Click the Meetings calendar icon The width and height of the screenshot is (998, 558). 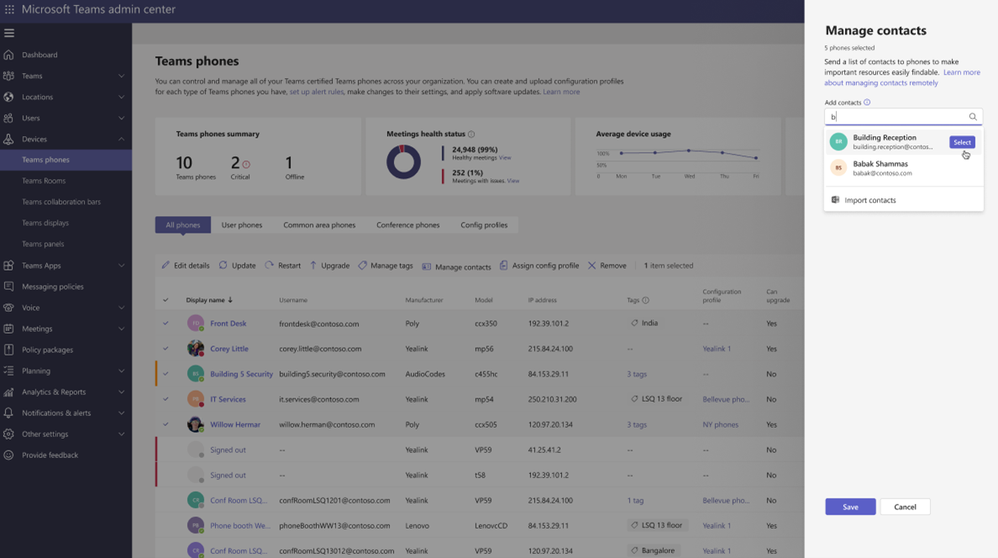8,328
